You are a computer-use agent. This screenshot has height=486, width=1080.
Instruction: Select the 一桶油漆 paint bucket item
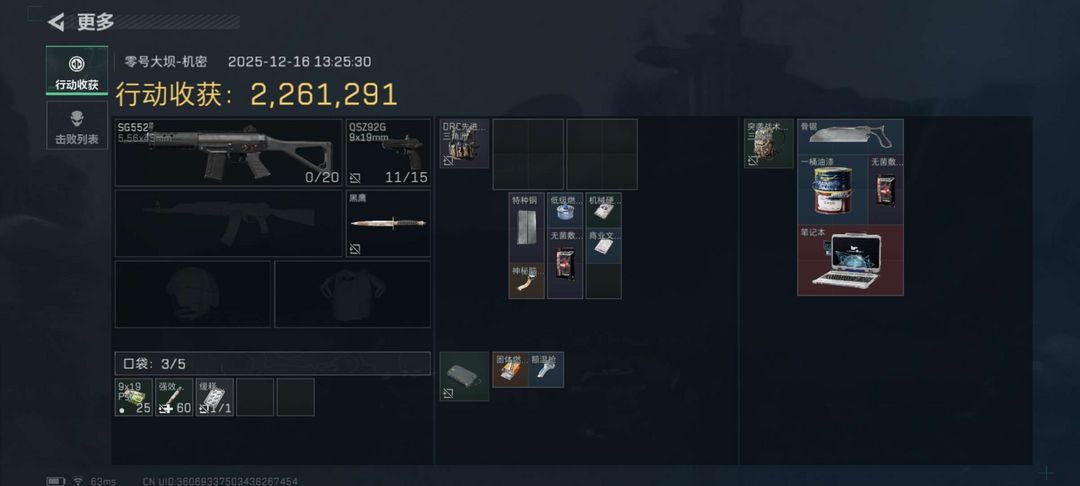(833, 189)
